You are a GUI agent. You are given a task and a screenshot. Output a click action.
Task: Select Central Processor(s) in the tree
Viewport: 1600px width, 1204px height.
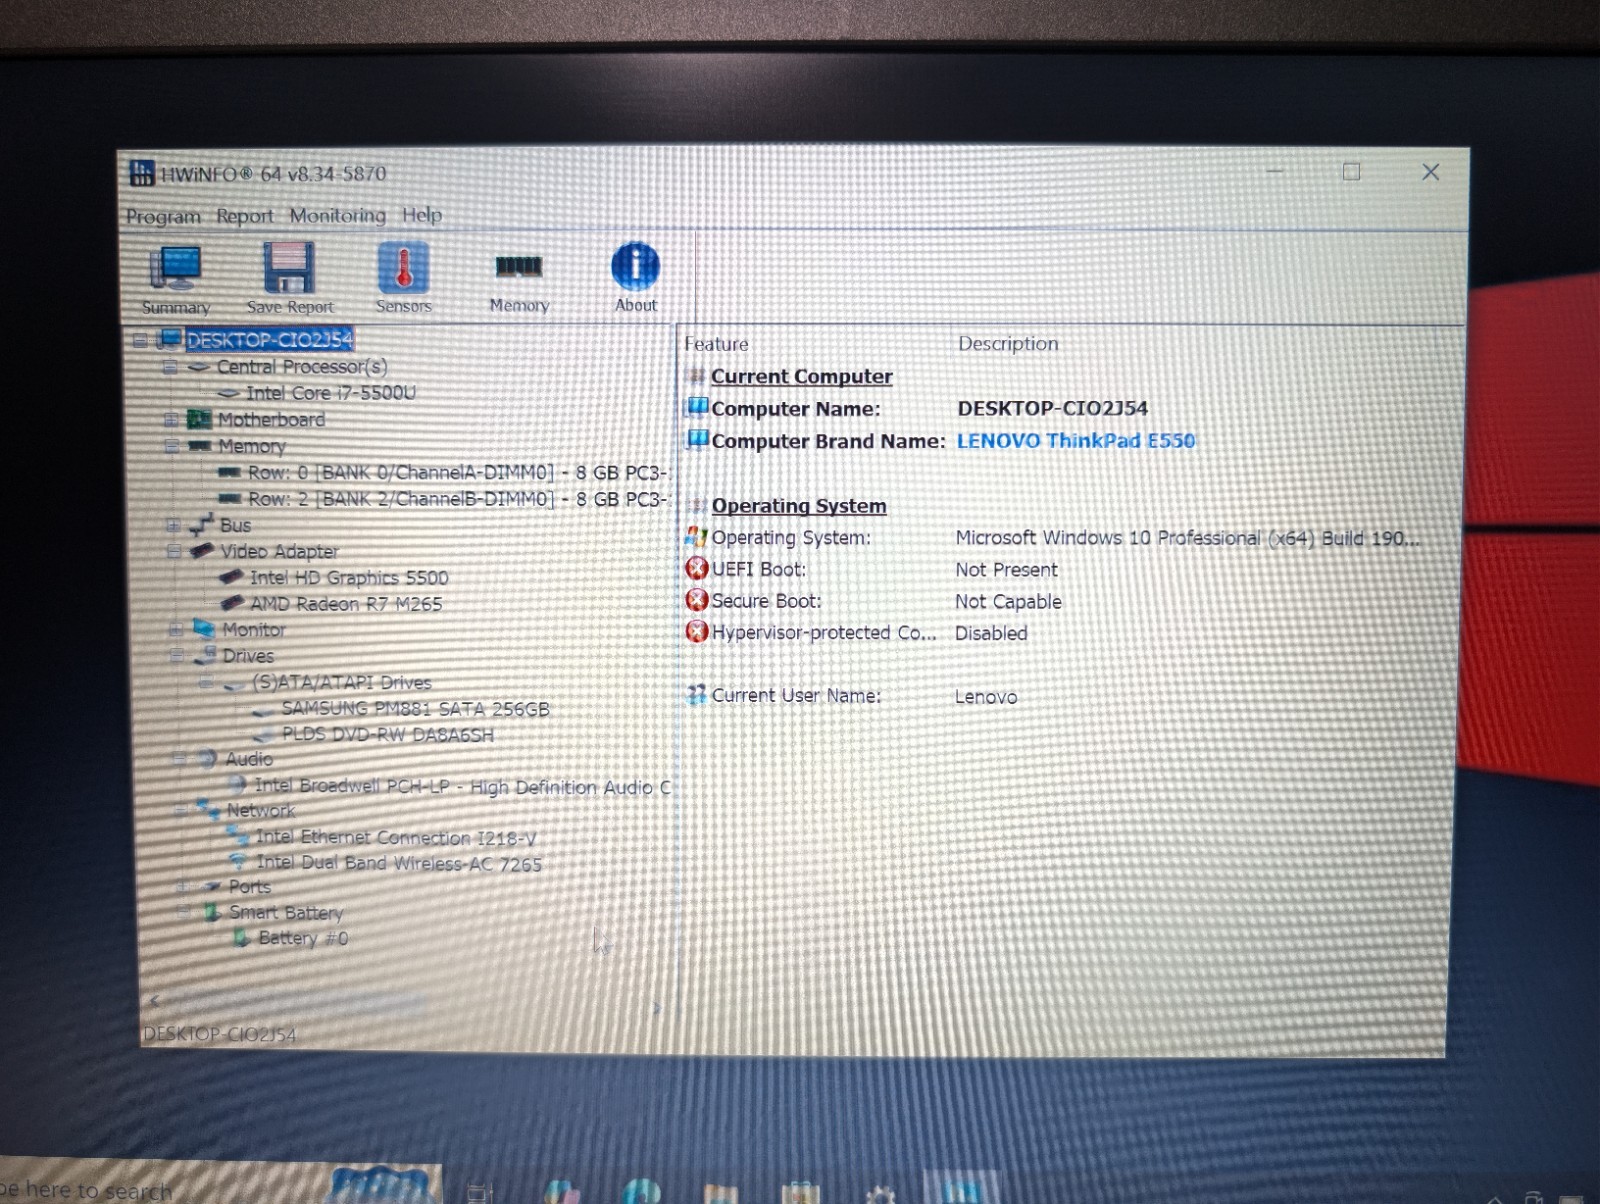pyautogui.click(x=302, y=367)
